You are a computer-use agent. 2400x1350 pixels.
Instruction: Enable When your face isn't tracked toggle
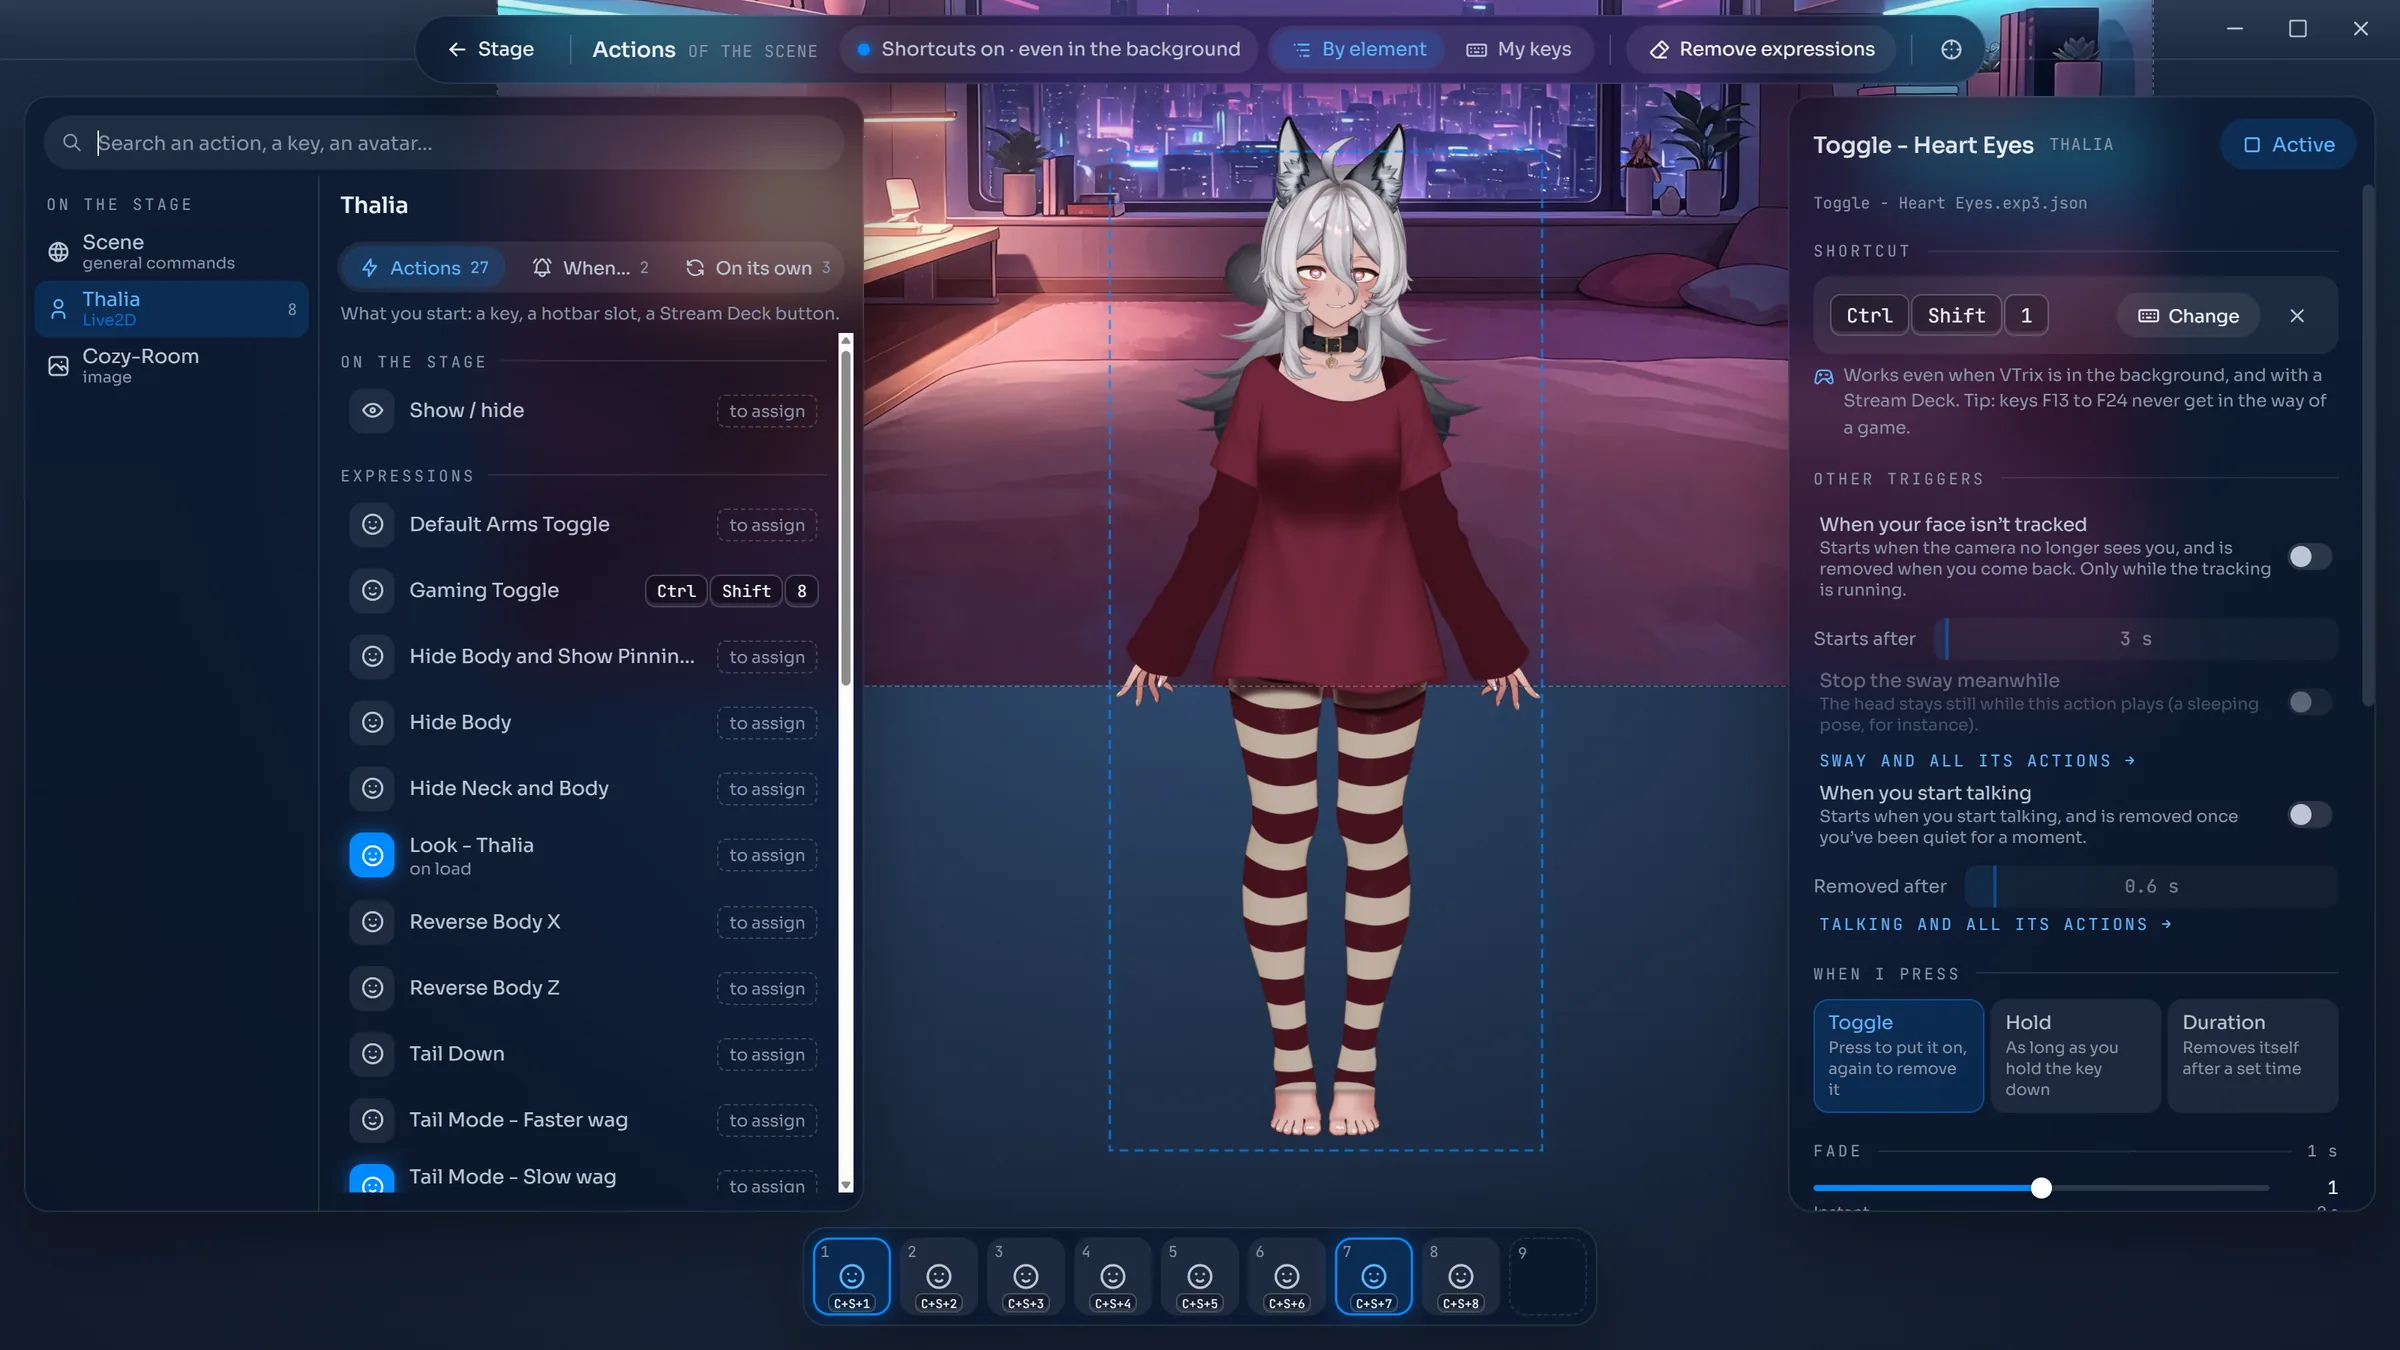2309,556
